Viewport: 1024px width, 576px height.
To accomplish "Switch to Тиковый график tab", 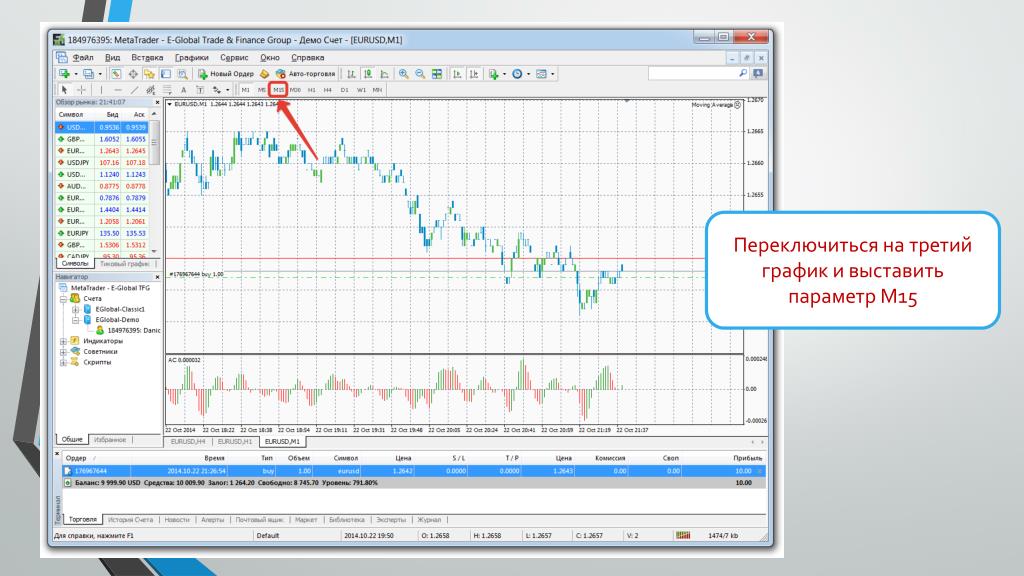I will (124, 264).
